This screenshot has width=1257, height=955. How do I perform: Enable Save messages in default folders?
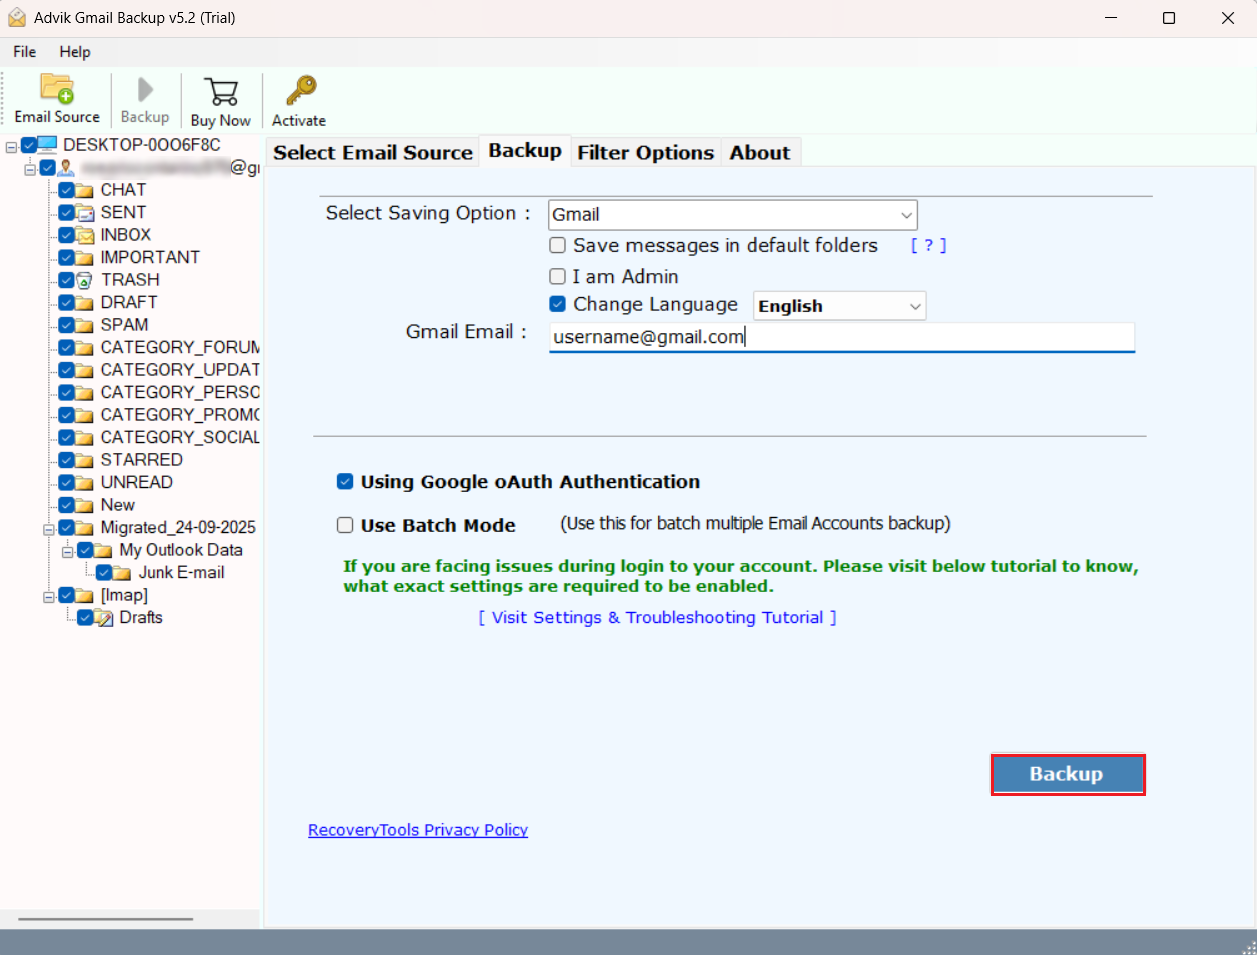point(558,245)
